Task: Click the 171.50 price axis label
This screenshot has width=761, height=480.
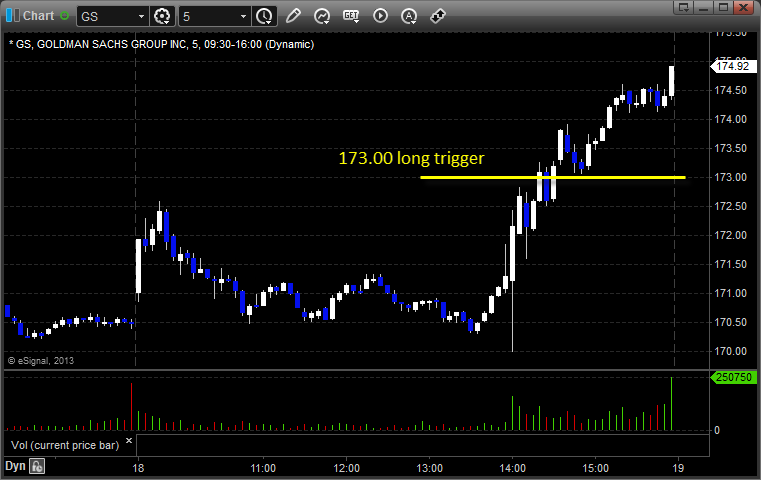Action: pyautogui.click(x=730, y=265)
